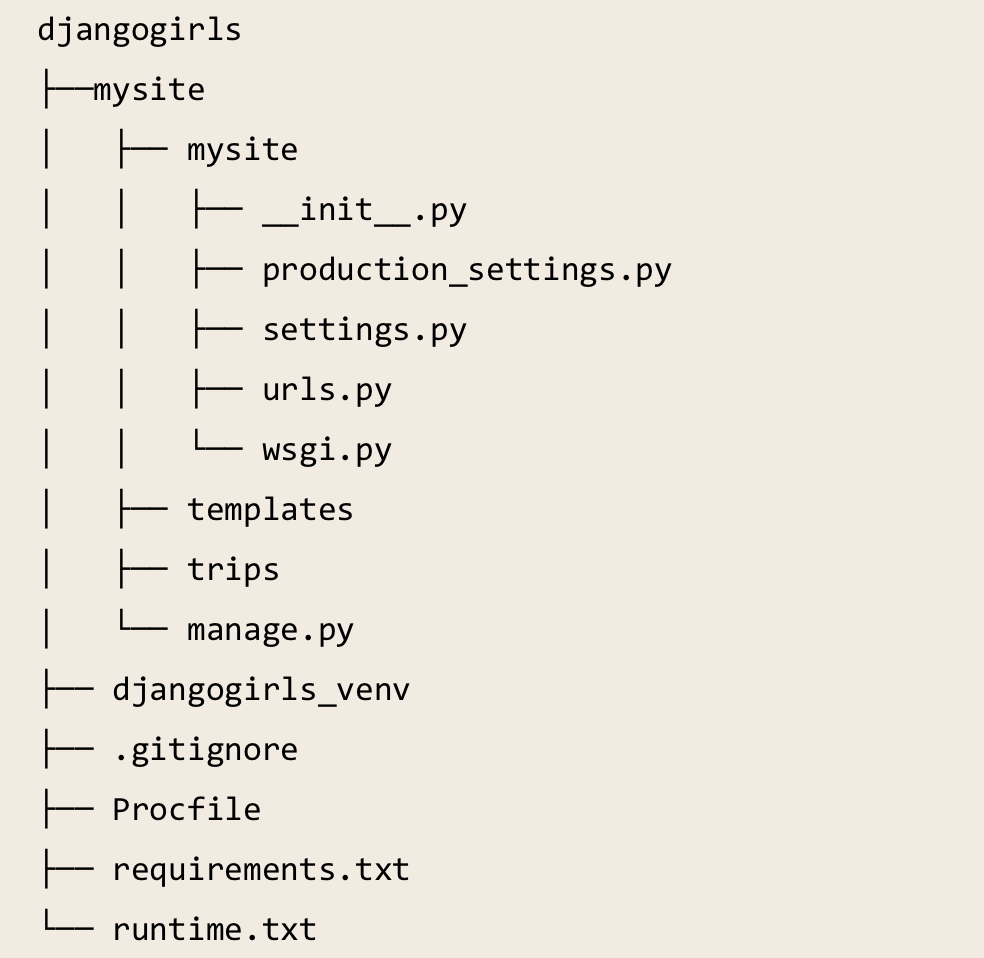Image resolution: width=984 pixels, height=958 pixels.
Task: Click the branch connector before templates
Action: (141, 510)
